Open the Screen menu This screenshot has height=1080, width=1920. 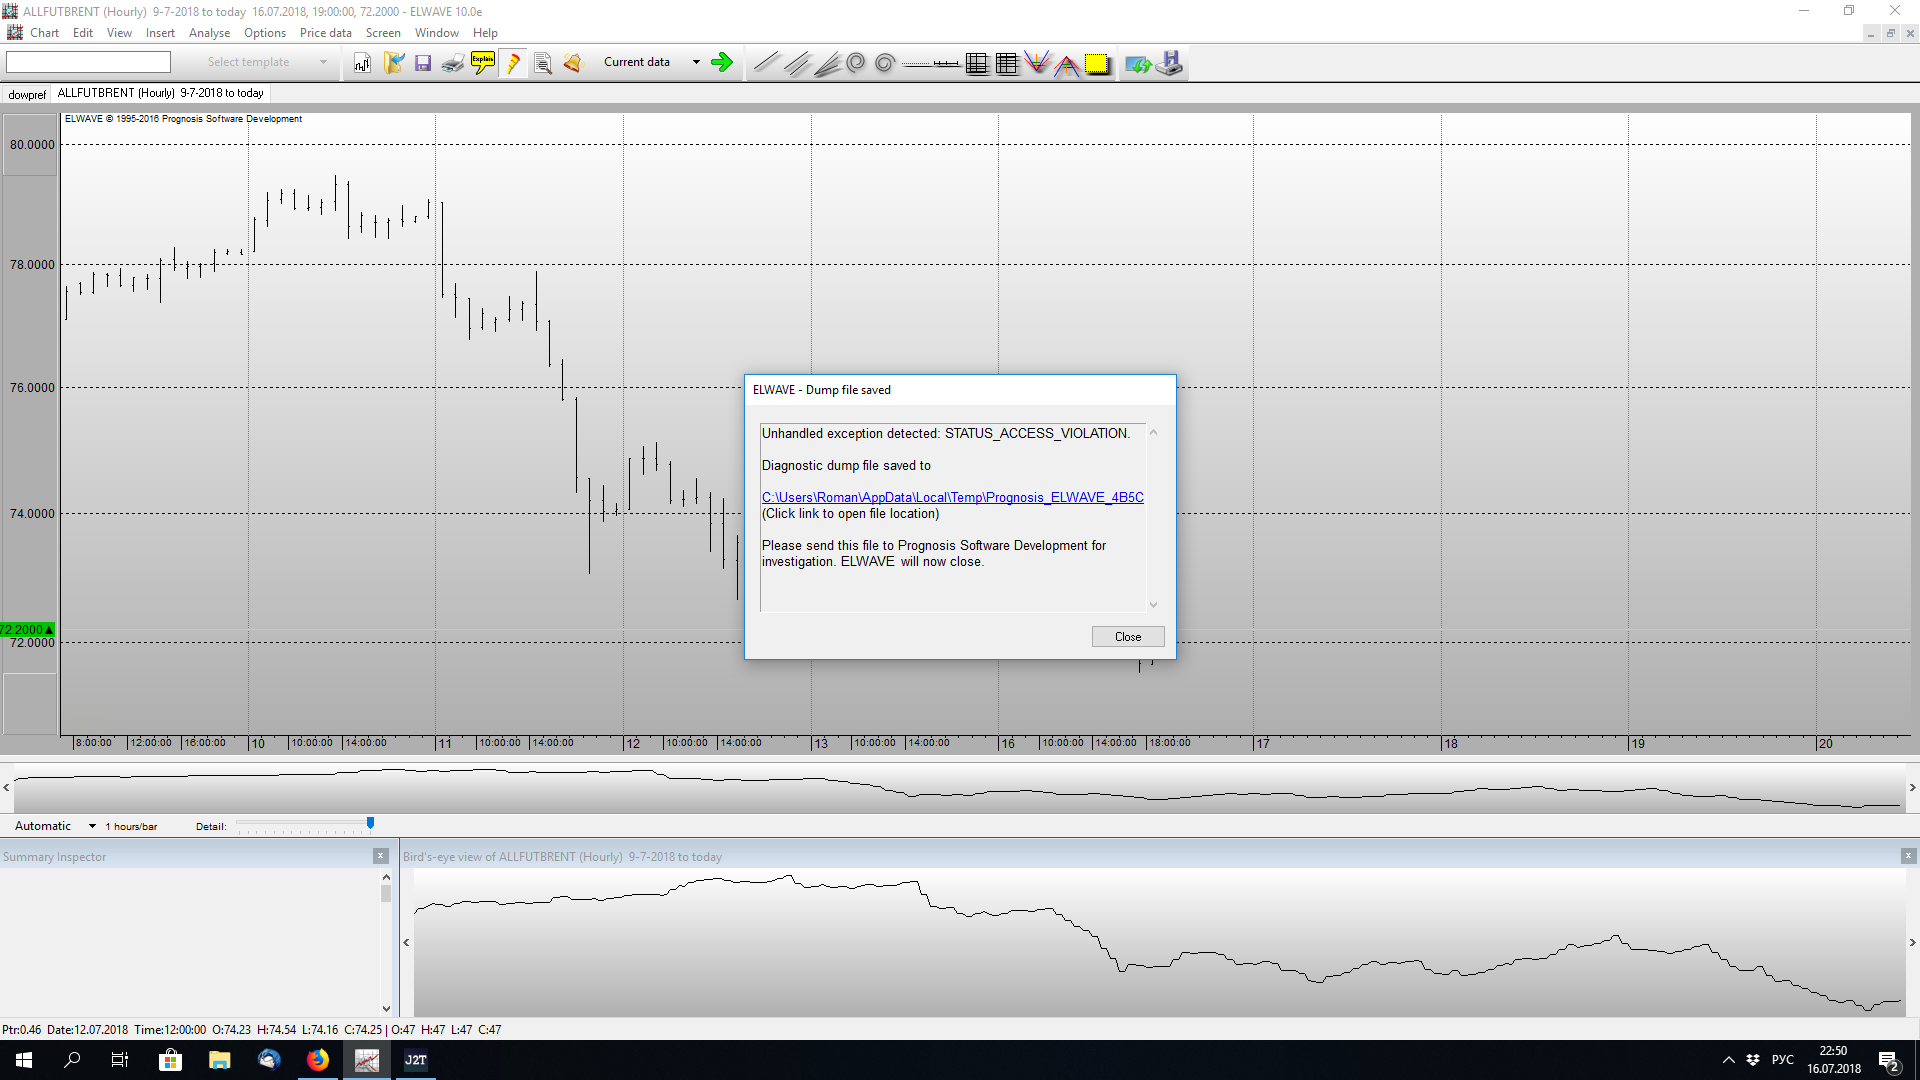tap(383, 33)
